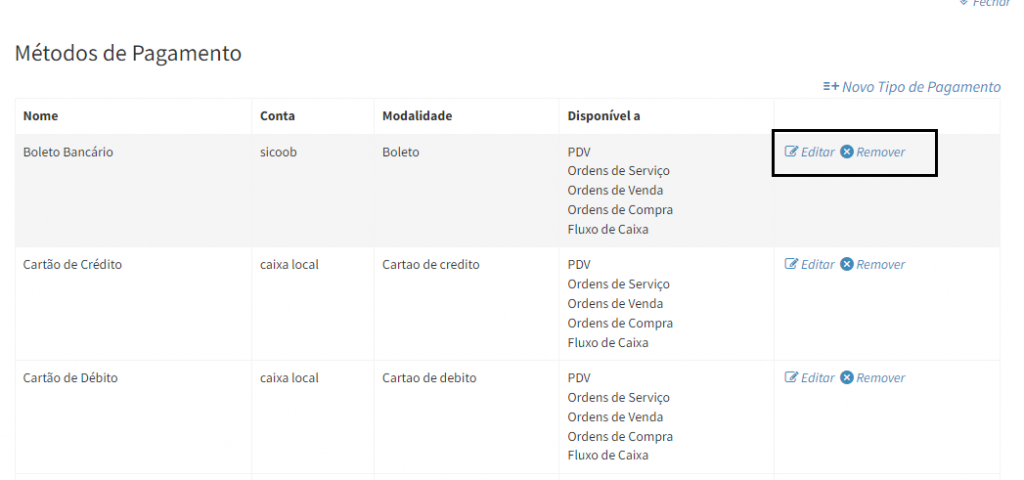The height and width of the screenshot is (480, 1024).
Task: Select the Cartão de Débito name cell
Action: (72, 378)
